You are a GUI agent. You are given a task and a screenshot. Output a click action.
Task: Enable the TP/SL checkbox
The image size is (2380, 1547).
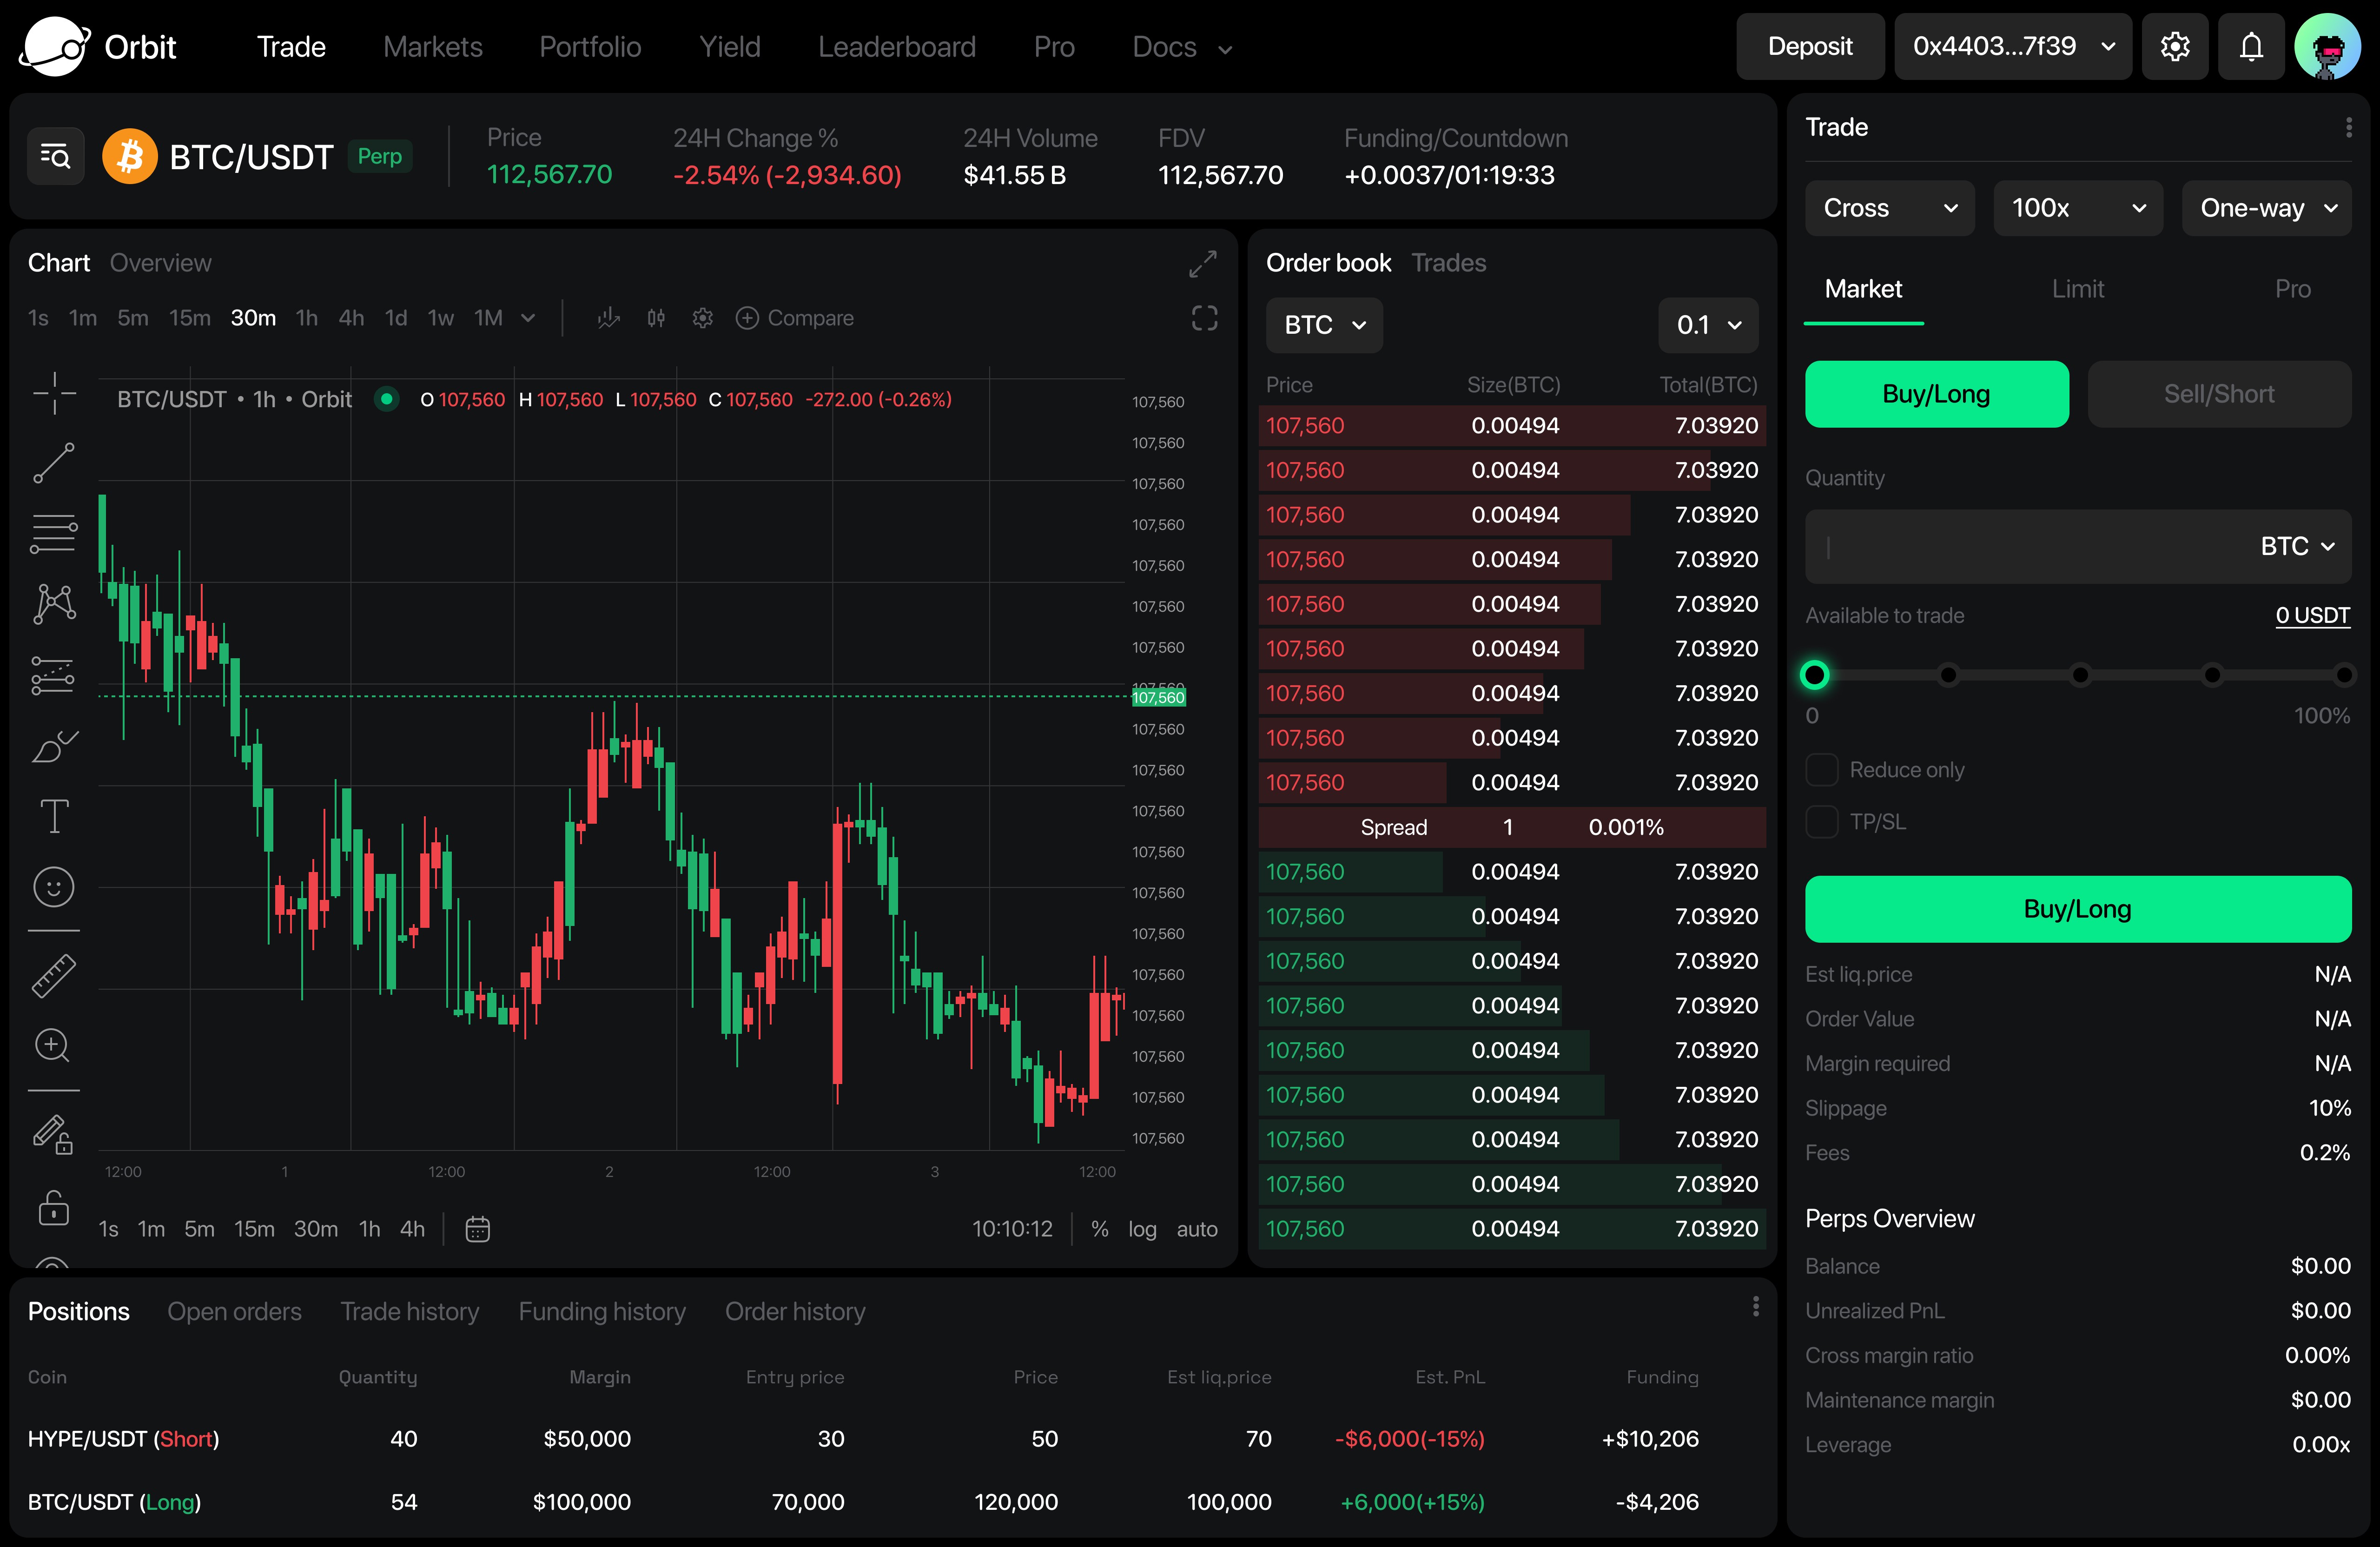[x=1822, y=822]
